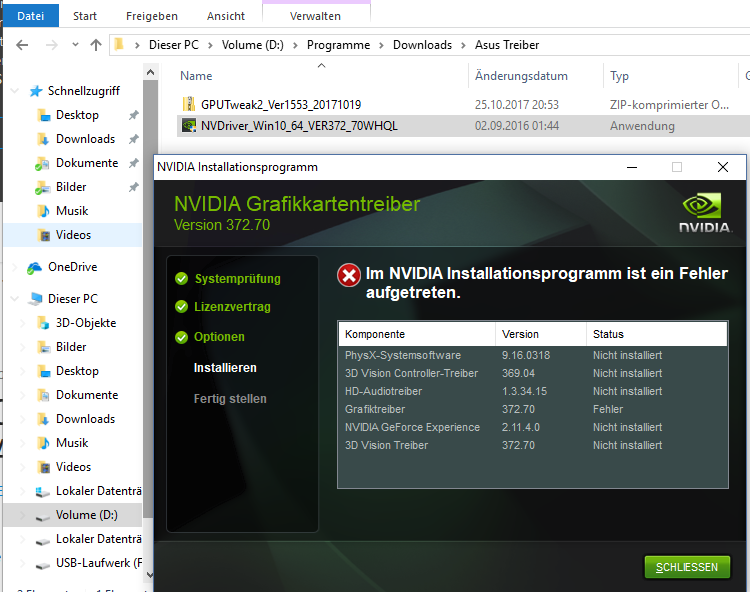Open Downloads under Schnellzugriff
Image resolution: width=750 pixels, height=592 pixels.
(86, 139)
